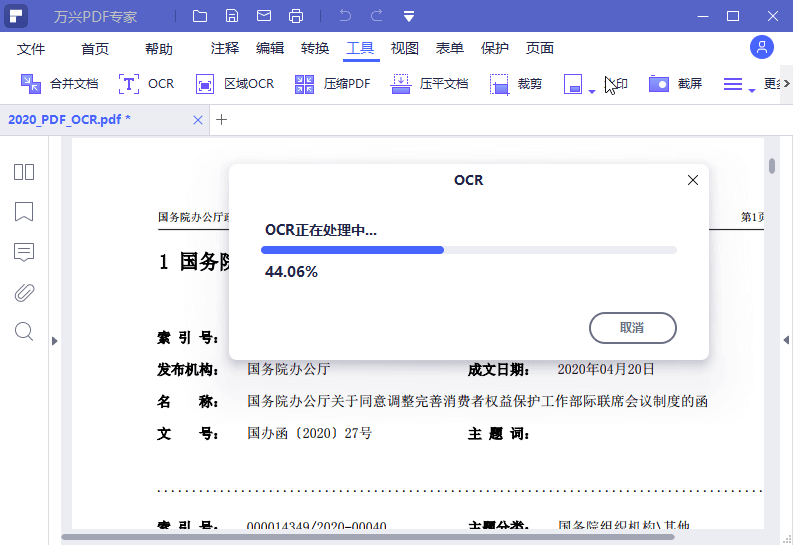
Task: Click the OCR tool icon
Action: click(x=129, y=84)
